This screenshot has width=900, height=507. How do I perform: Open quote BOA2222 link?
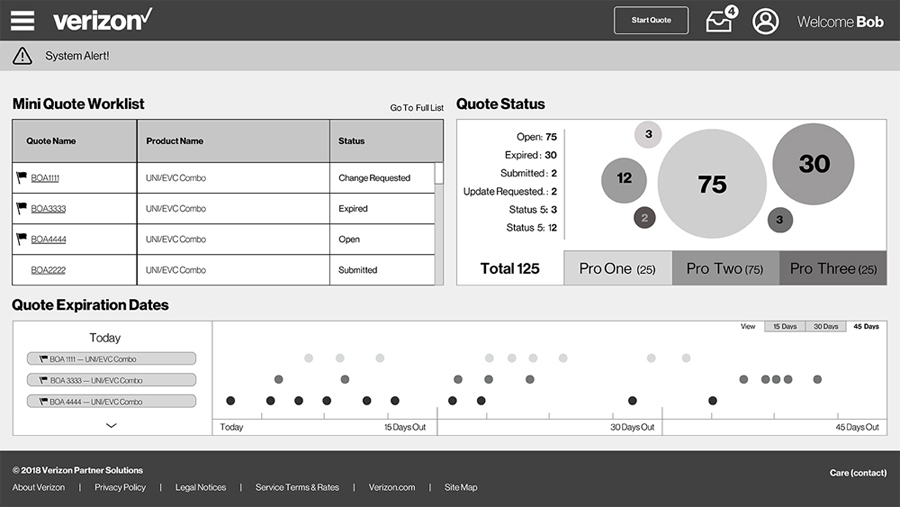click(x=48, y=270)
